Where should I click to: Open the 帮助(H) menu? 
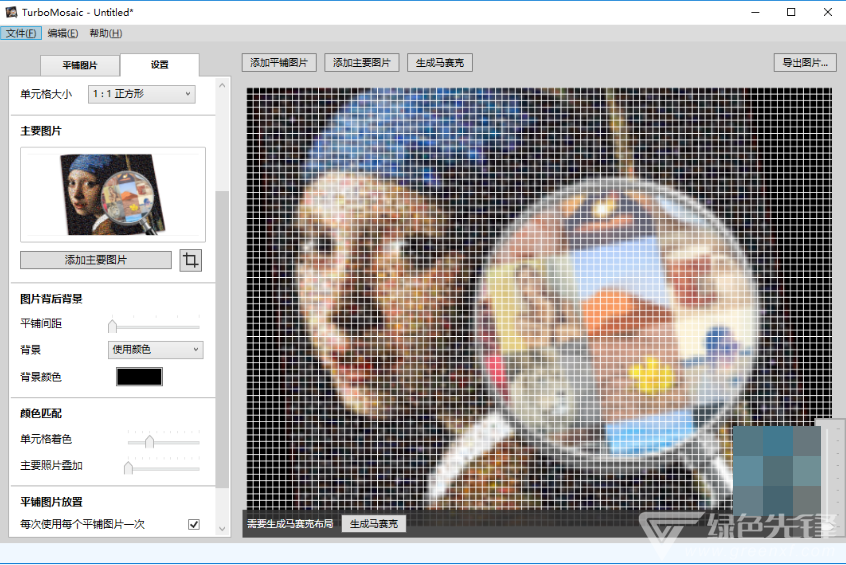[105, 33]
